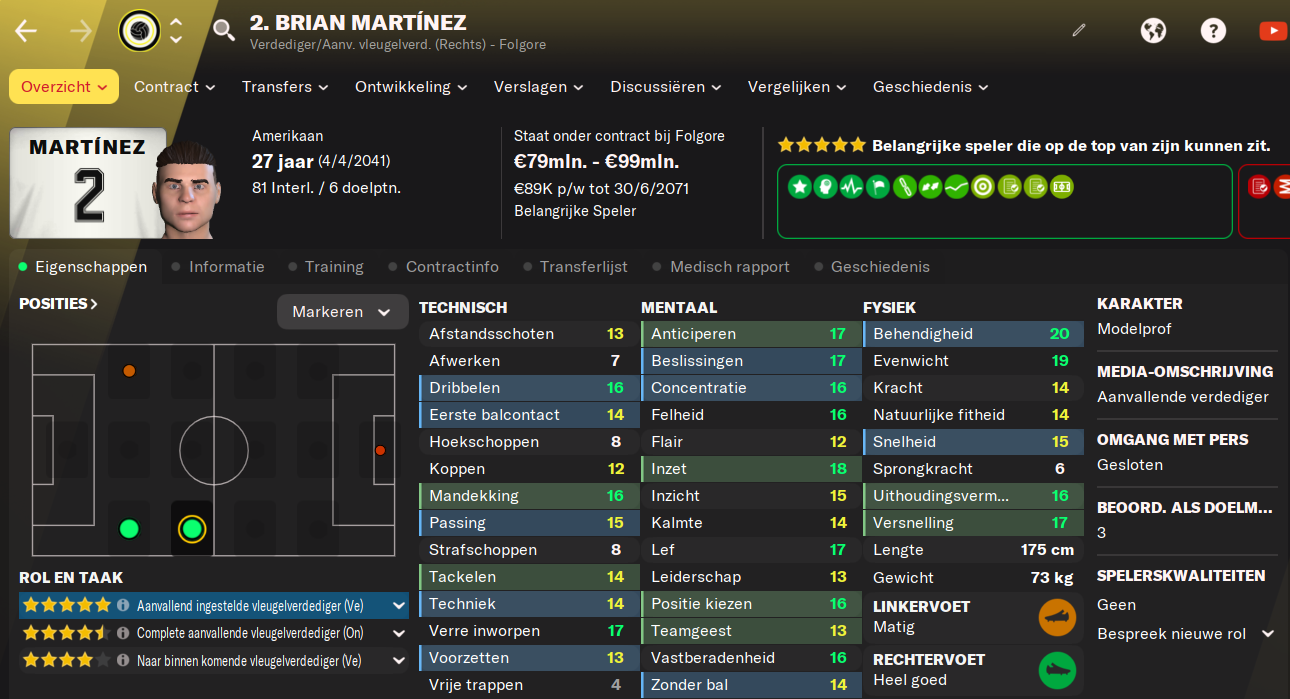
Task: Click the pencil edit icon
Action: pyautogui.click(x=1078, y=31)
